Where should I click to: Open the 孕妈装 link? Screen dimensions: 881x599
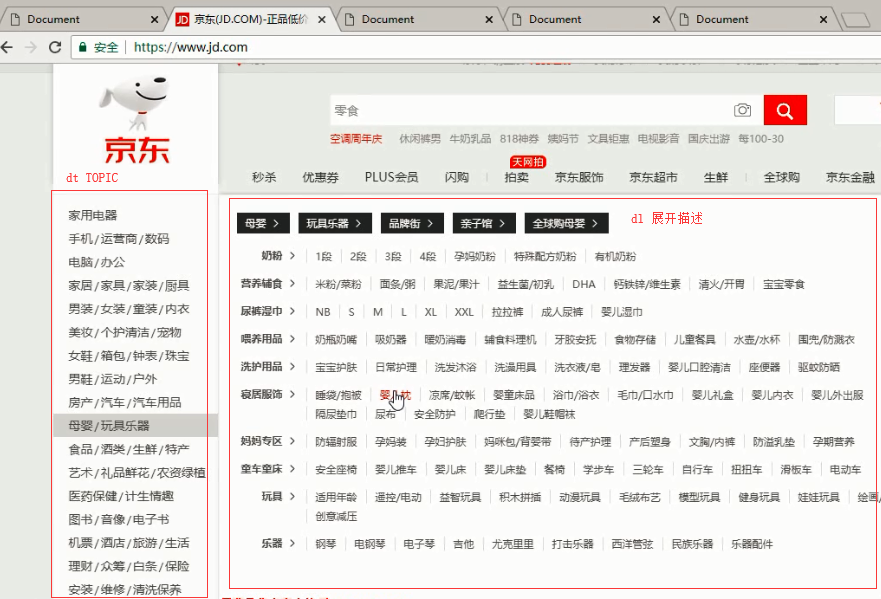(x=390, y=442)
